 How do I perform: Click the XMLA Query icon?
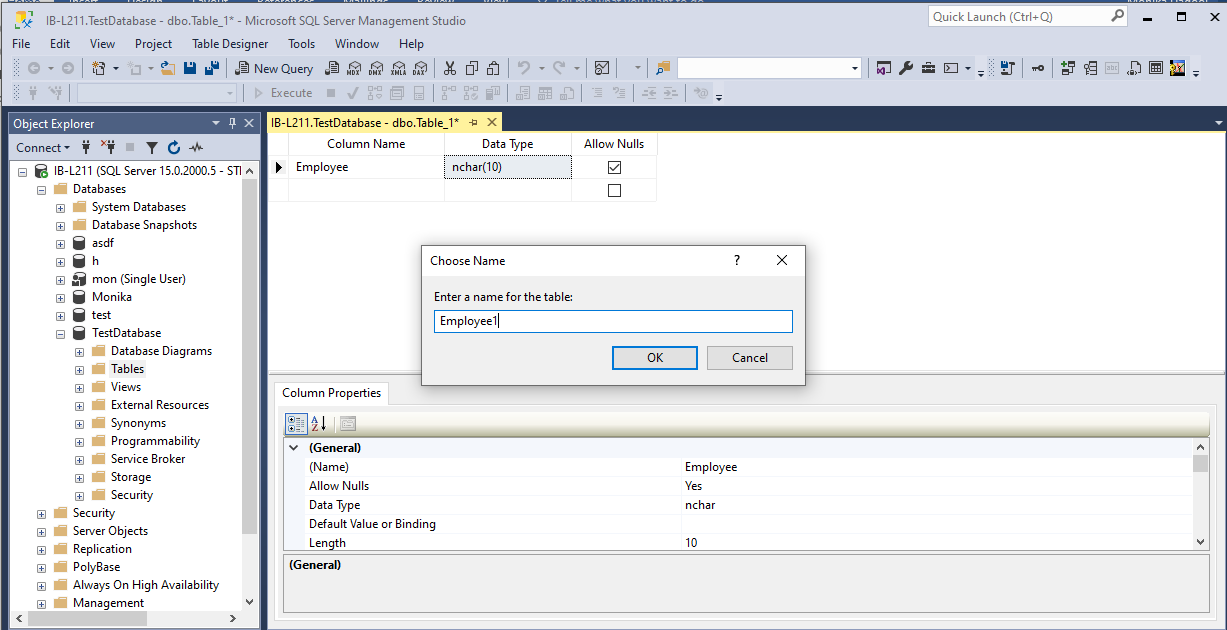point(398,68)
